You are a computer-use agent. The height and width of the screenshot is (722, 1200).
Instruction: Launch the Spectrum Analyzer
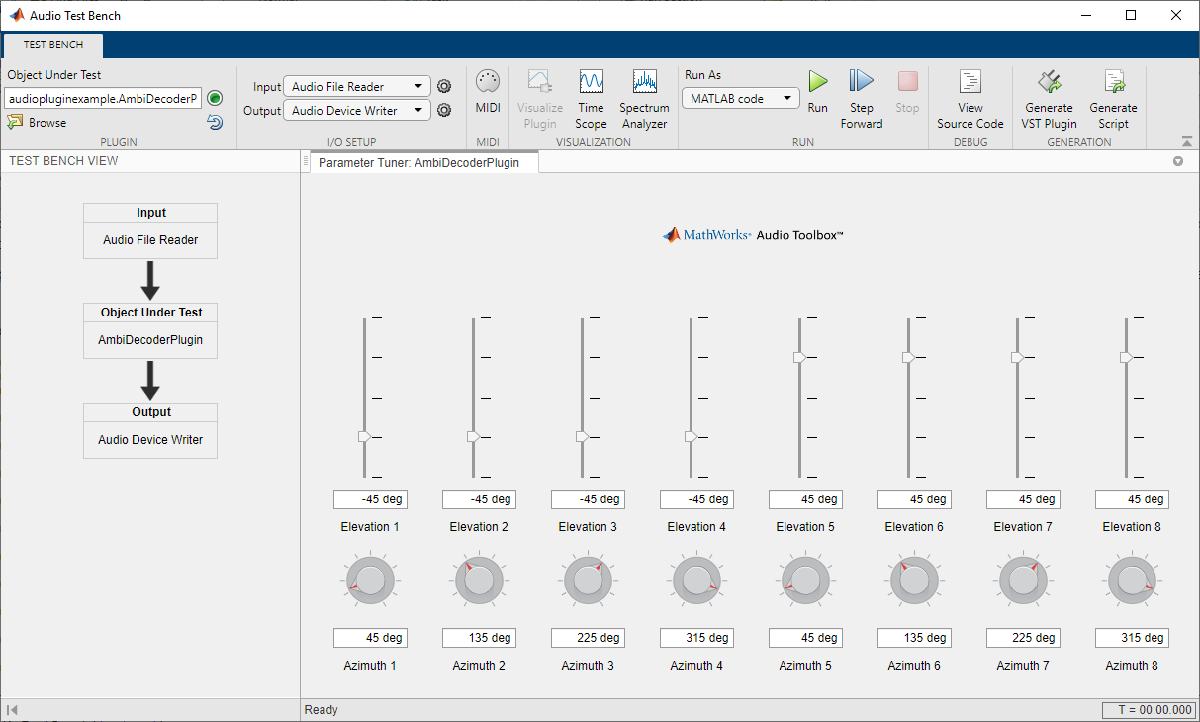[644, 99]
